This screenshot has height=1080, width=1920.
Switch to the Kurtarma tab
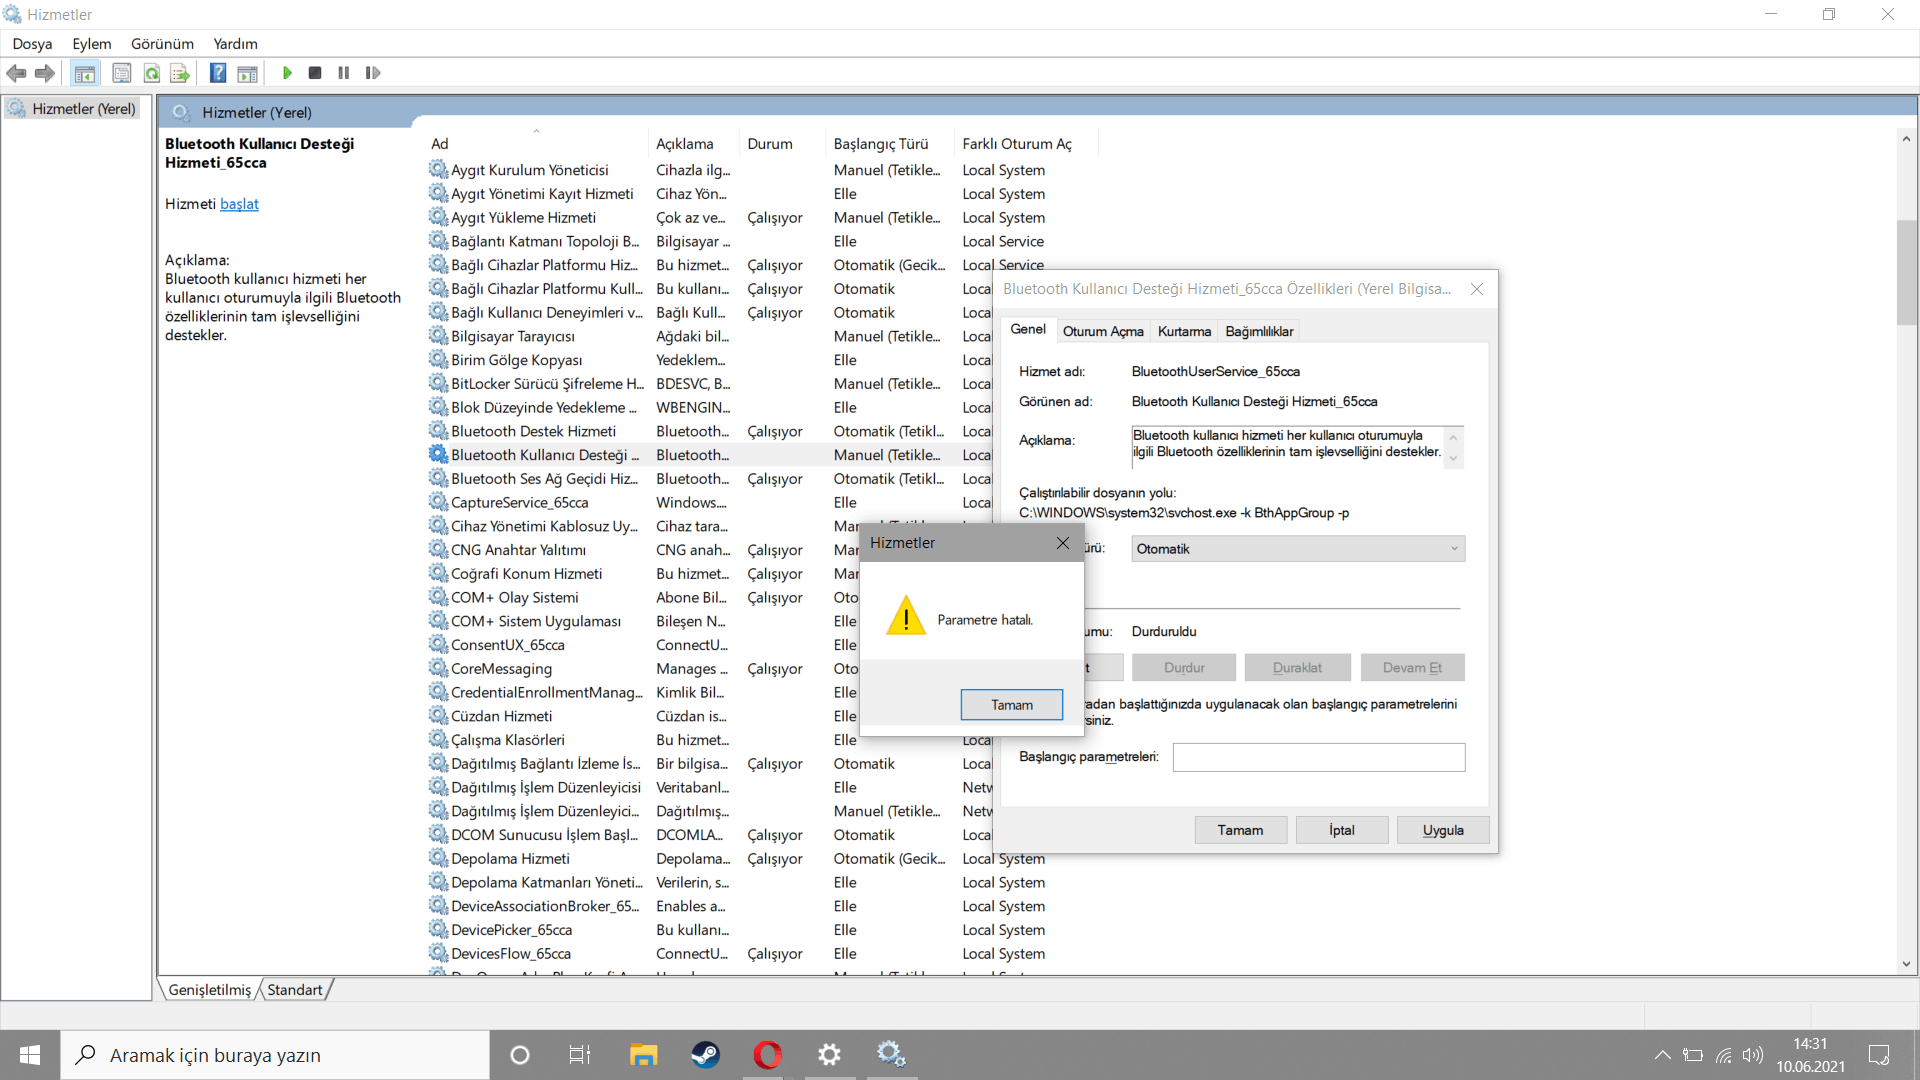[1184, 331]
